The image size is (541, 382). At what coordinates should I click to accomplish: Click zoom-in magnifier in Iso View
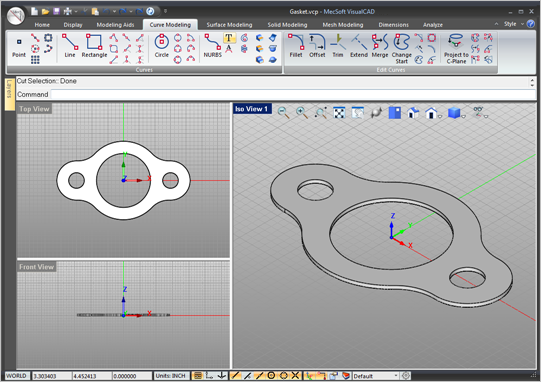coord(302,112)
